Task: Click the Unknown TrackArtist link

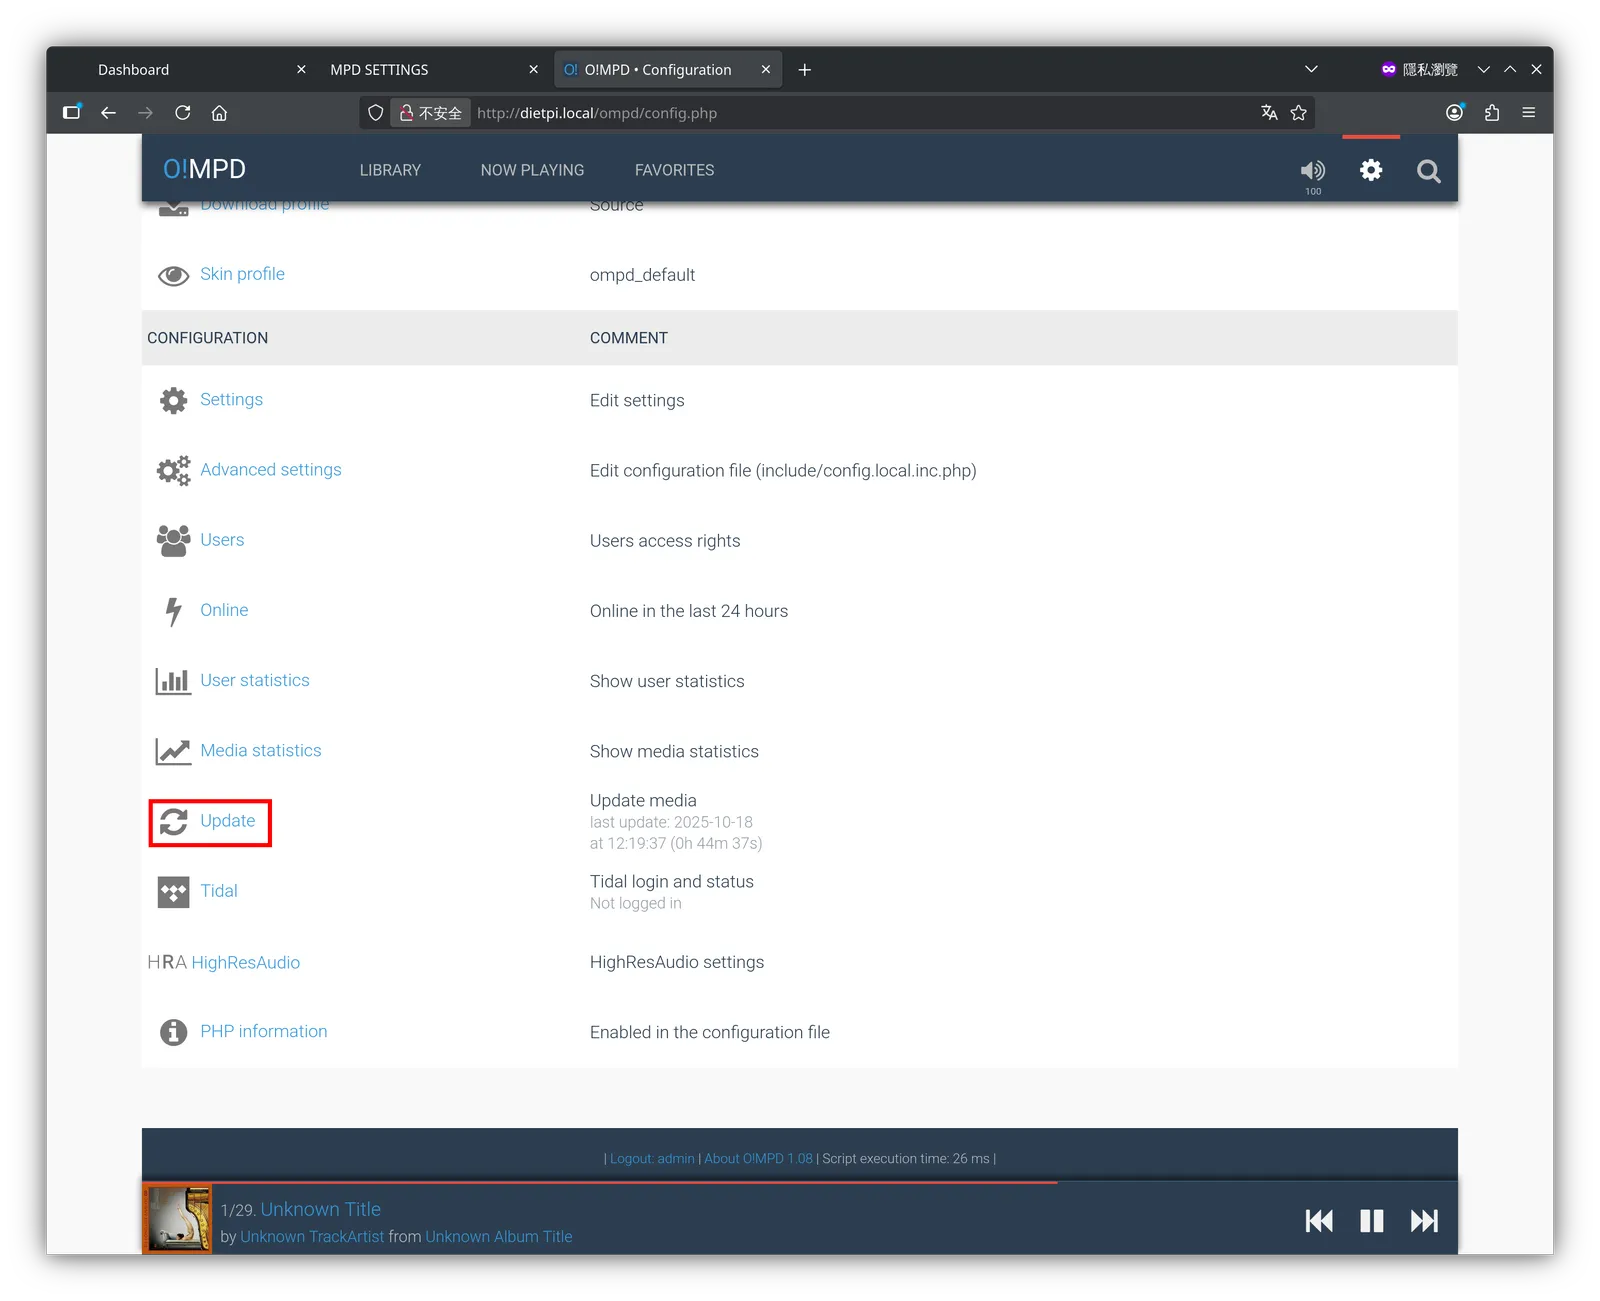Action: click(x=312, y=1237)
